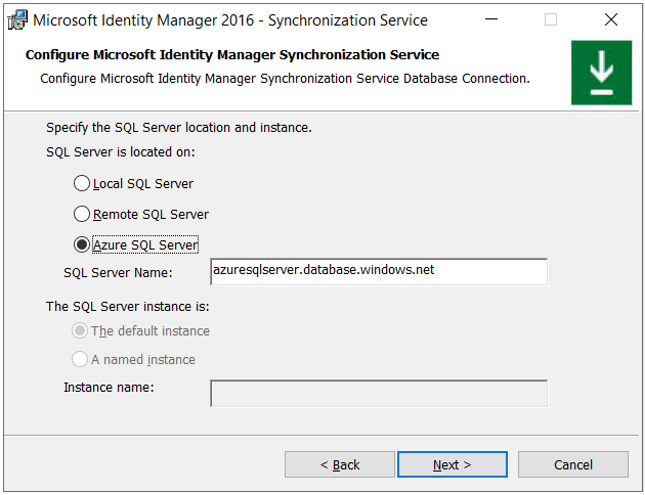The width and height of the screenshot is (645, 495).
Task: Click the Instance name text box
Action: click(x=379, y=393)
